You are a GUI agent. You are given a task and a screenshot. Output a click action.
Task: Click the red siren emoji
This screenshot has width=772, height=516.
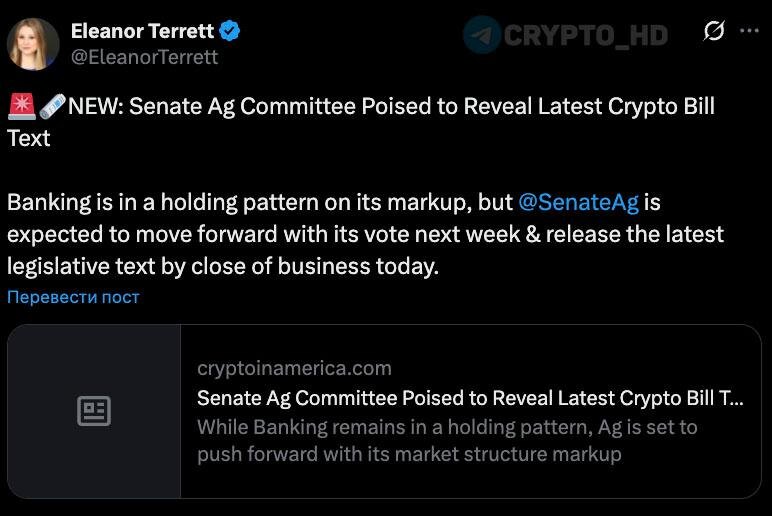[21, 107]
